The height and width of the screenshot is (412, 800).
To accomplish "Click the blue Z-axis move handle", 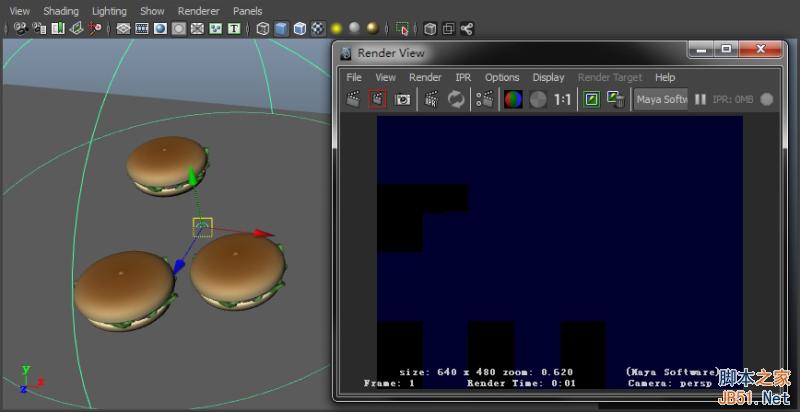I will 179,266.
